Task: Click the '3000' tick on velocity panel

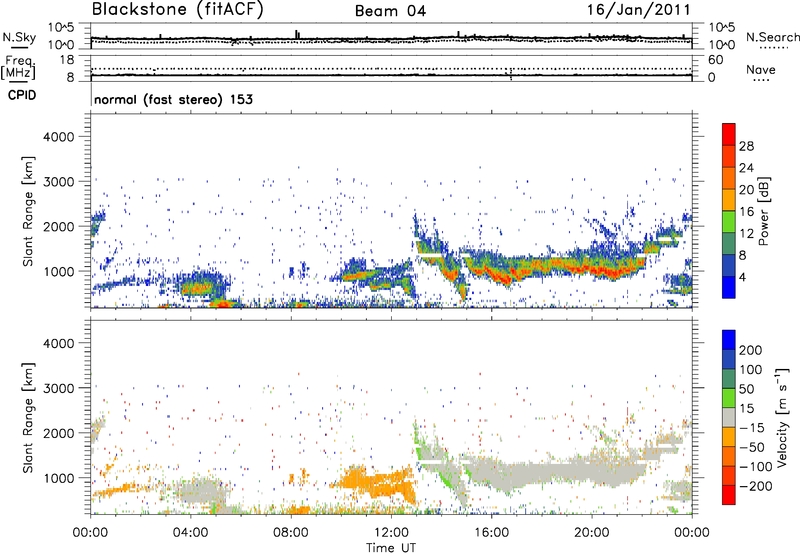Action: (59, 388)
